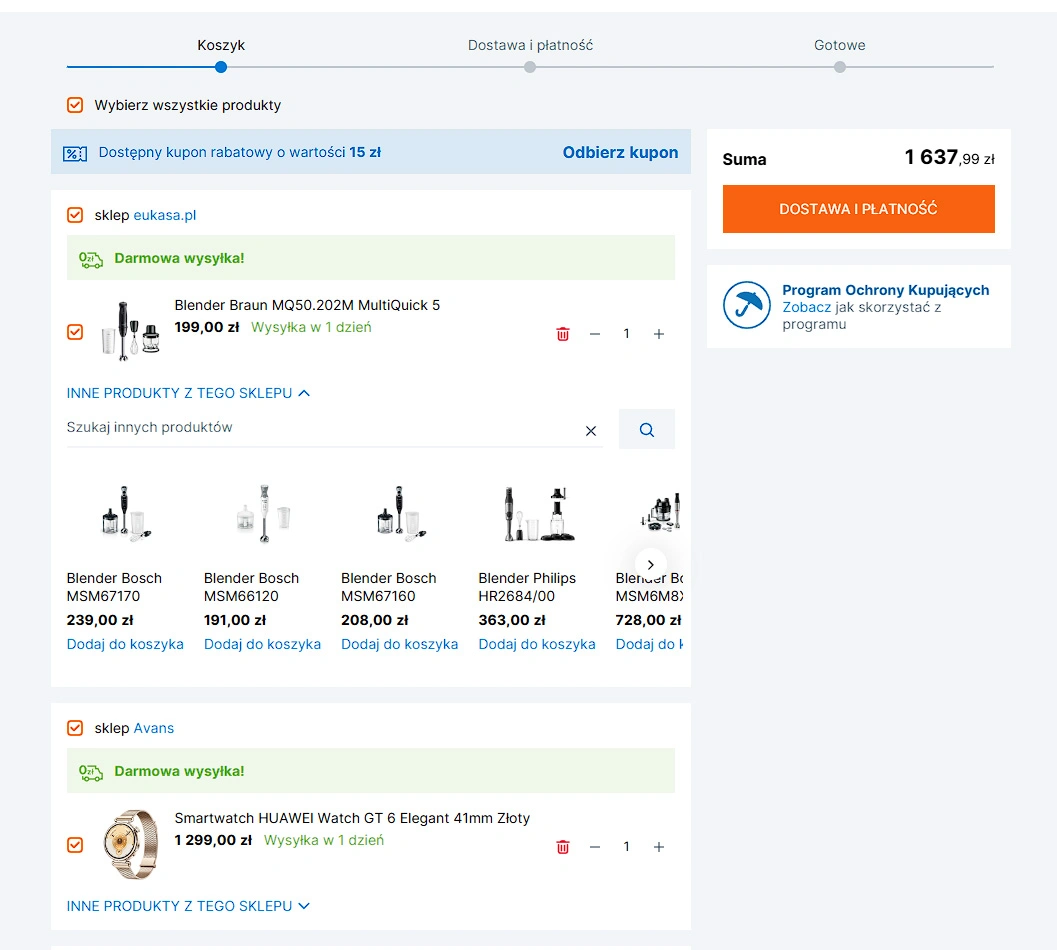1057x950 pixels.
Task: Remove Huawei smartwatch with trash icon
Action: click(562, 847)
